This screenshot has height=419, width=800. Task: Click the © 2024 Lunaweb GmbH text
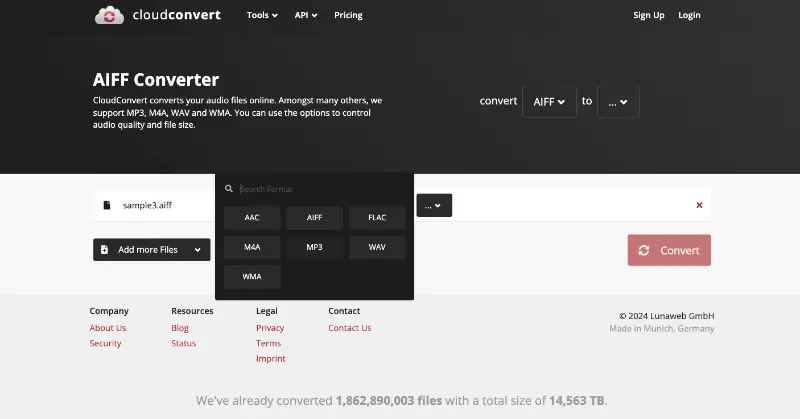pos(667,316)
